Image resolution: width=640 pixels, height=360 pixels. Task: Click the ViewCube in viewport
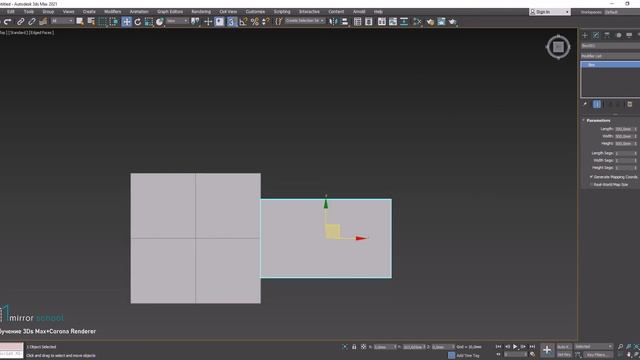pyautogui.click(x=558, y=47)
